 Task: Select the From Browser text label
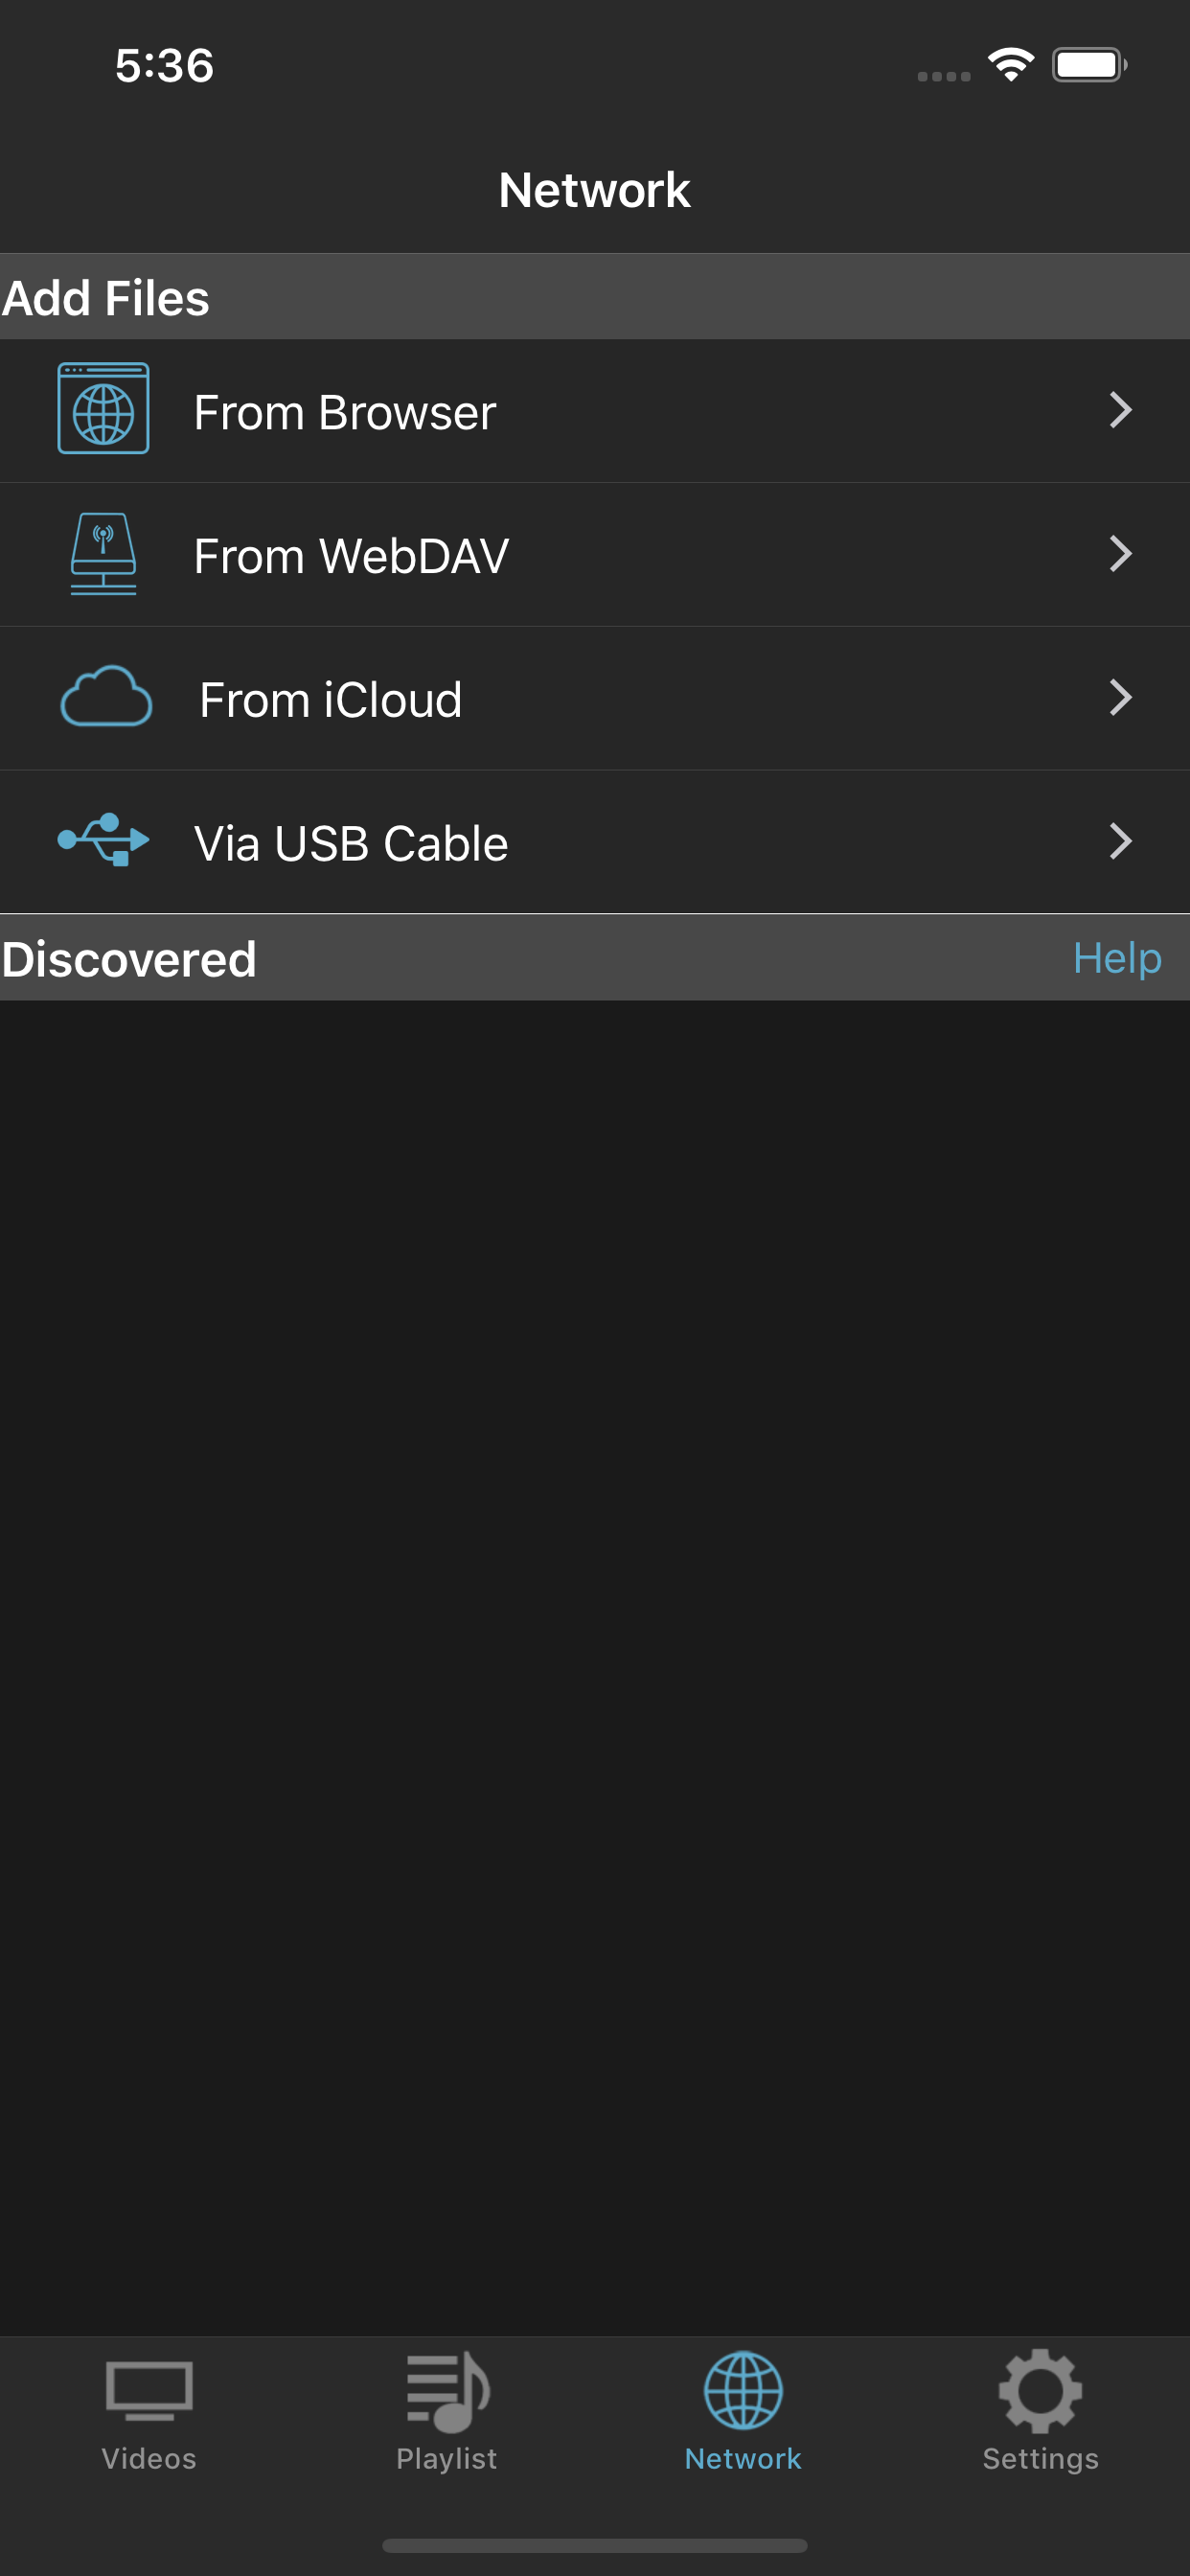pyautogui.click(x=345, y=412)
